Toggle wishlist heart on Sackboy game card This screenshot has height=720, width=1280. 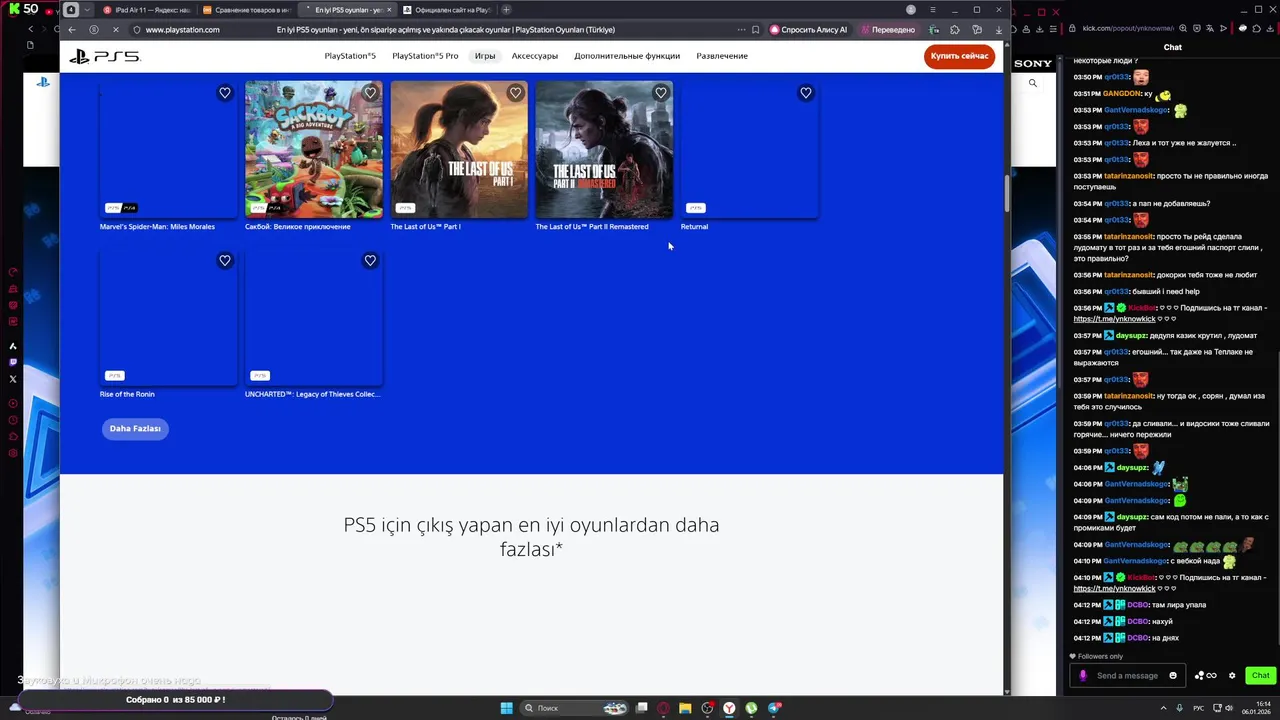tap(370, 93)
